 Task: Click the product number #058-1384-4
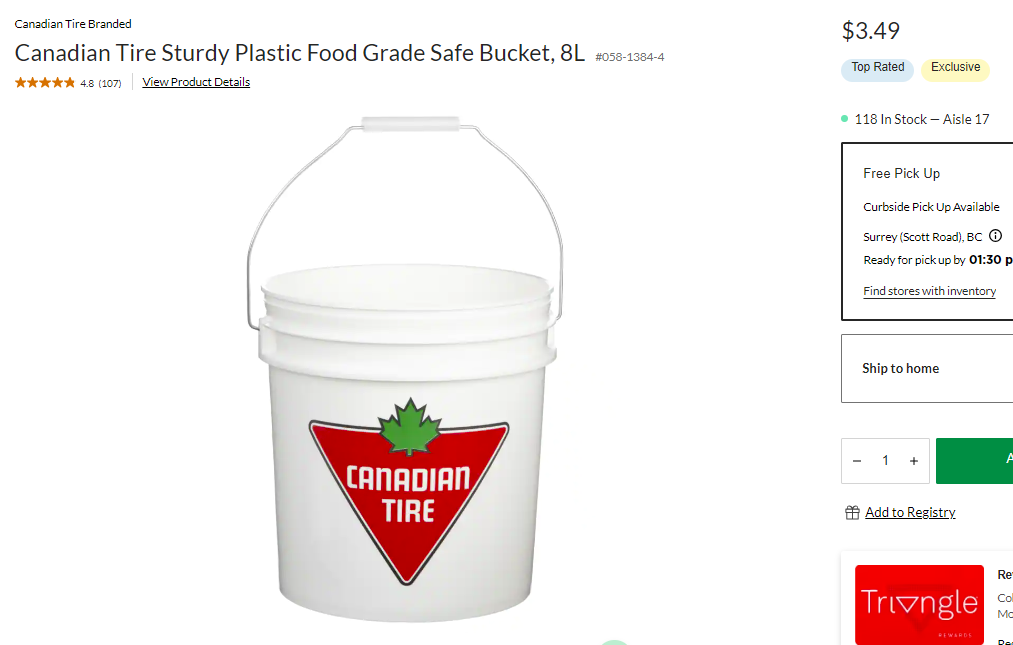[x=629, y=57]
